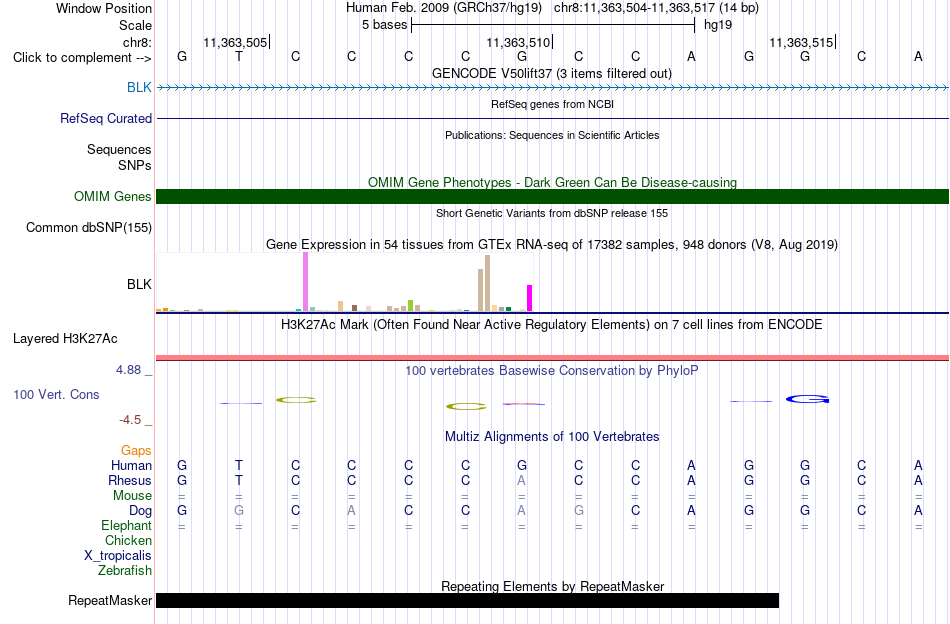Click the blue BLK GENCODE track label
Viewport: 950px width, 624px height.
pyautogui.click(x=139, y=87)
